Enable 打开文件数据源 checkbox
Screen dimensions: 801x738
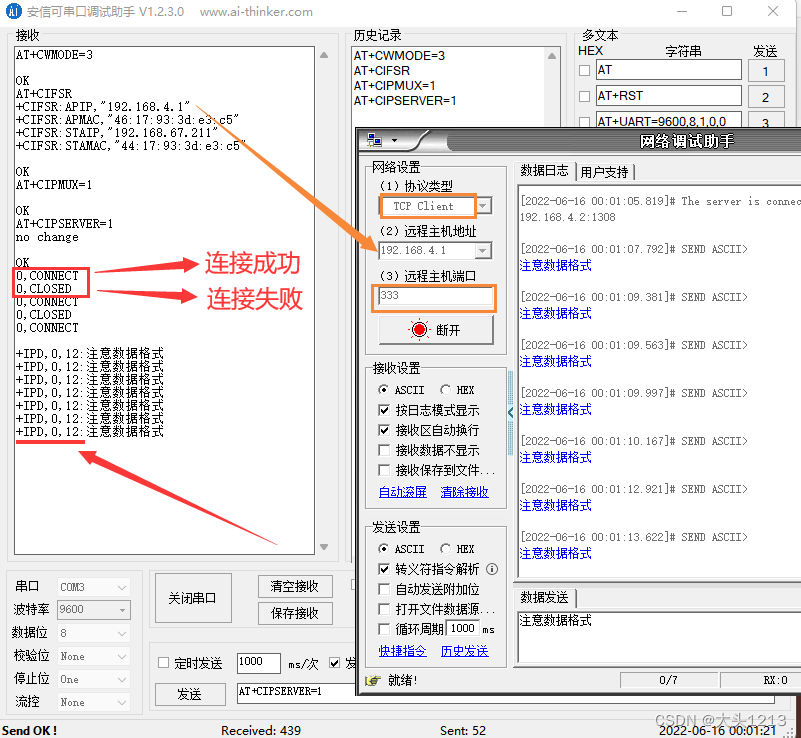pos(384,609)
